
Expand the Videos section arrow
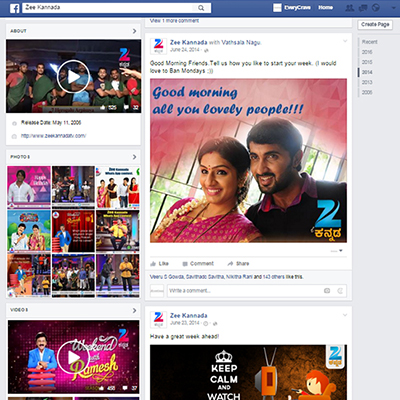134,310
